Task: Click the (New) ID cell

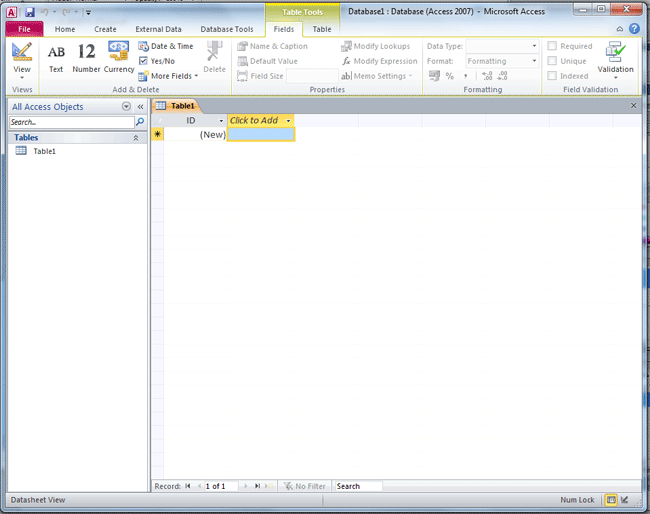Action: point(195,134)
